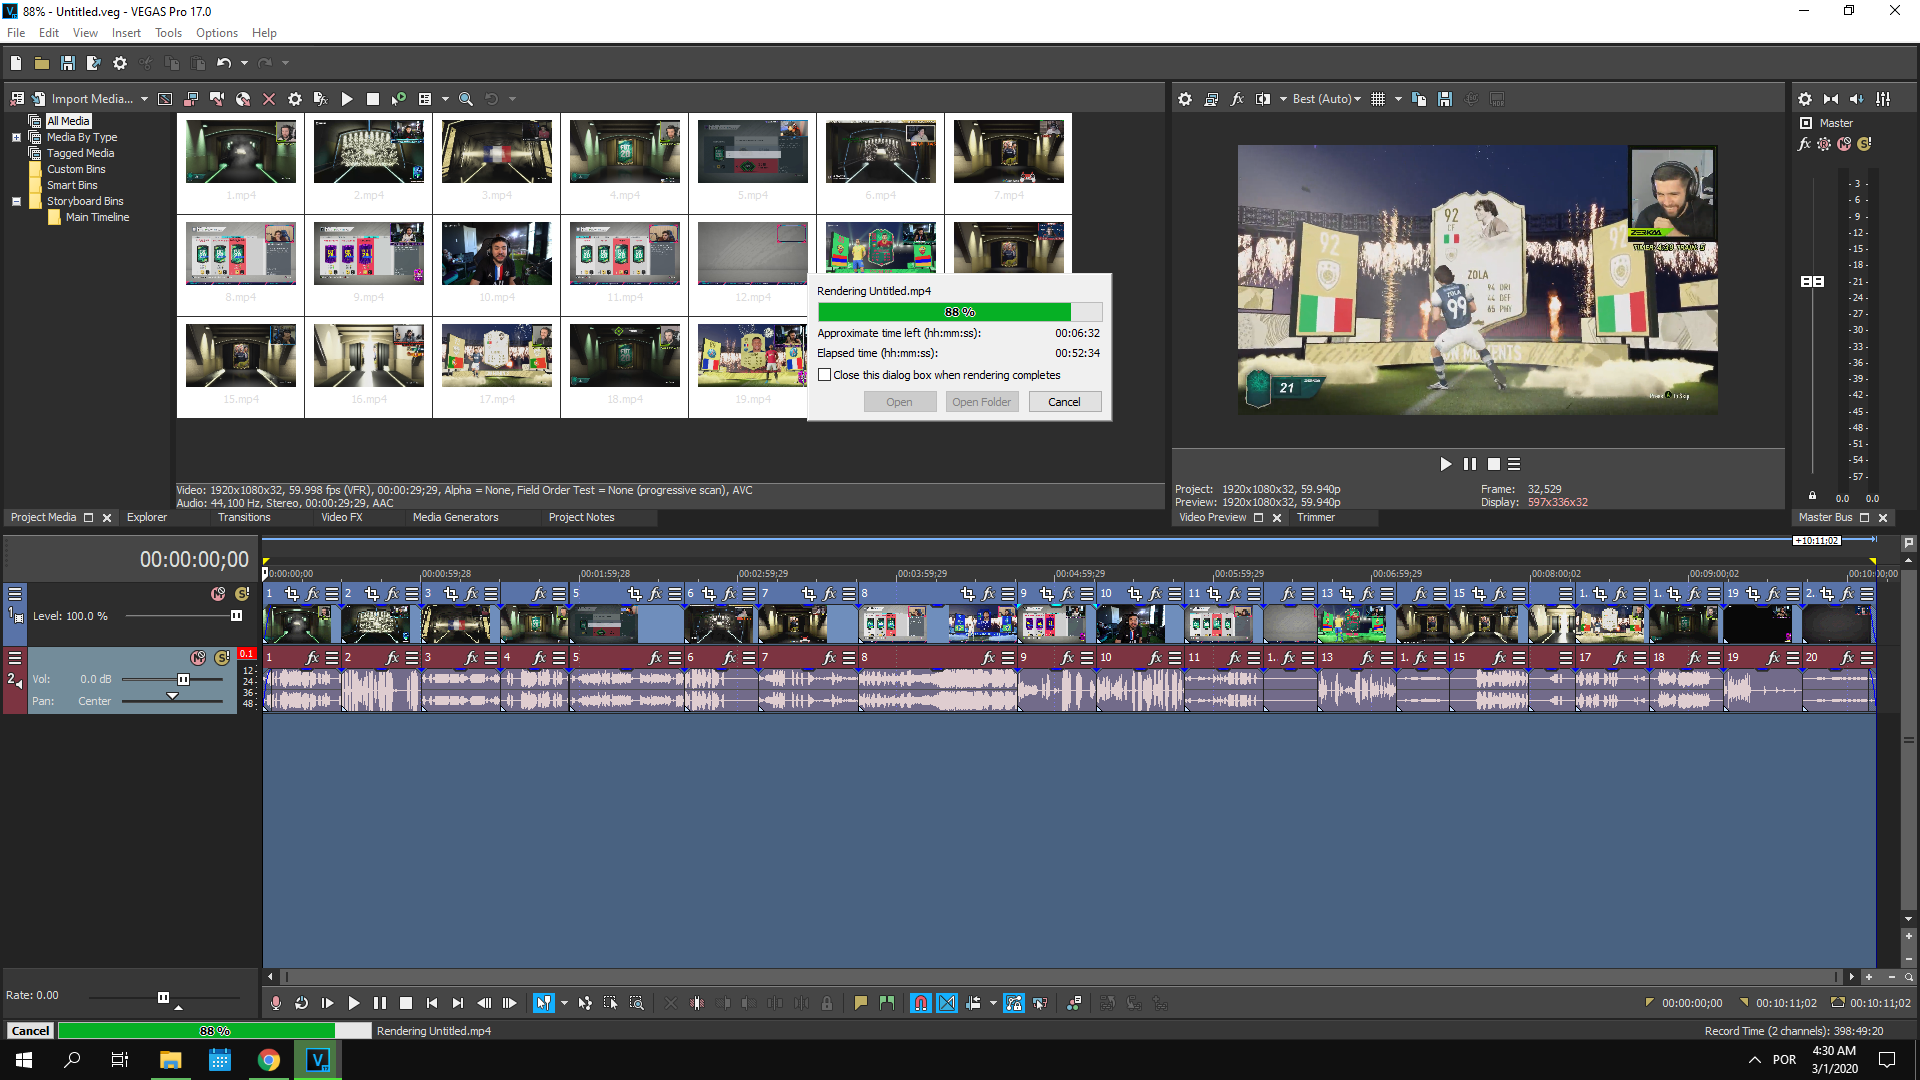Image resolution: width=1920 pixels, height=1080 pixels.
Task: Click the Media FX icon in Project Media toolbar
Action: pyautogui.click(x=321, y=99)
